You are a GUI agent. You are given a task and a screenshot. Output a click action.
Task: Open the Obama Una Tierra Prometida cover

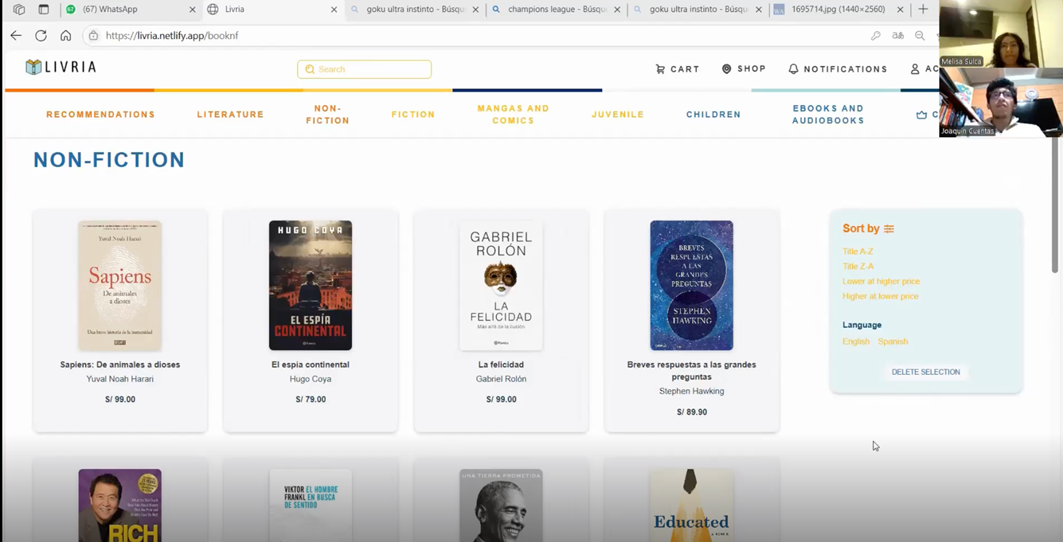(501, 505)
